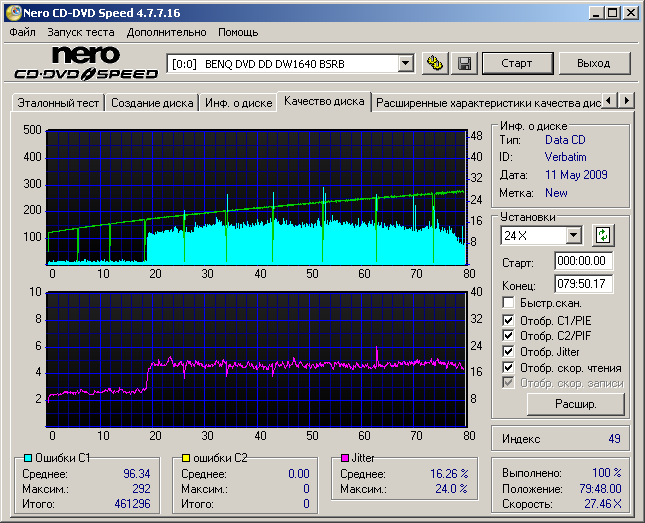The width and height of the screenshot is (645, 523).
Task: Click the cyan Ошибки C1 color swatch
Action: pyautogui.click(x=28, y=458)
